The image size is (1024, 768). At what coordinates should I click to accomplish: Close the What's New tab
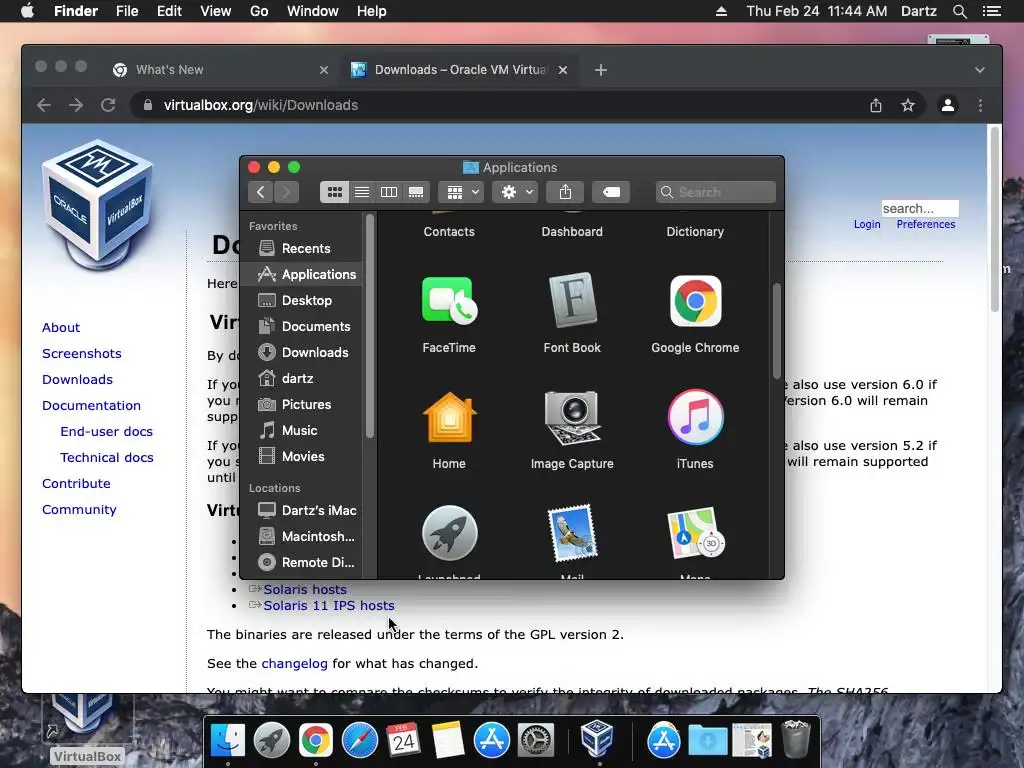[x=323, y=70]
